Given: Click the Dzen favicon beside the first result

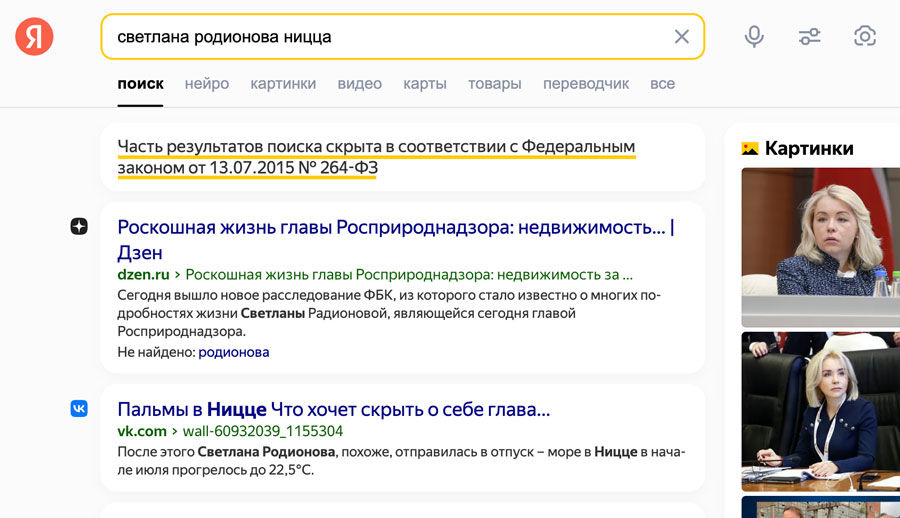Looking at the screenshot, I should (x=79, y=226).
